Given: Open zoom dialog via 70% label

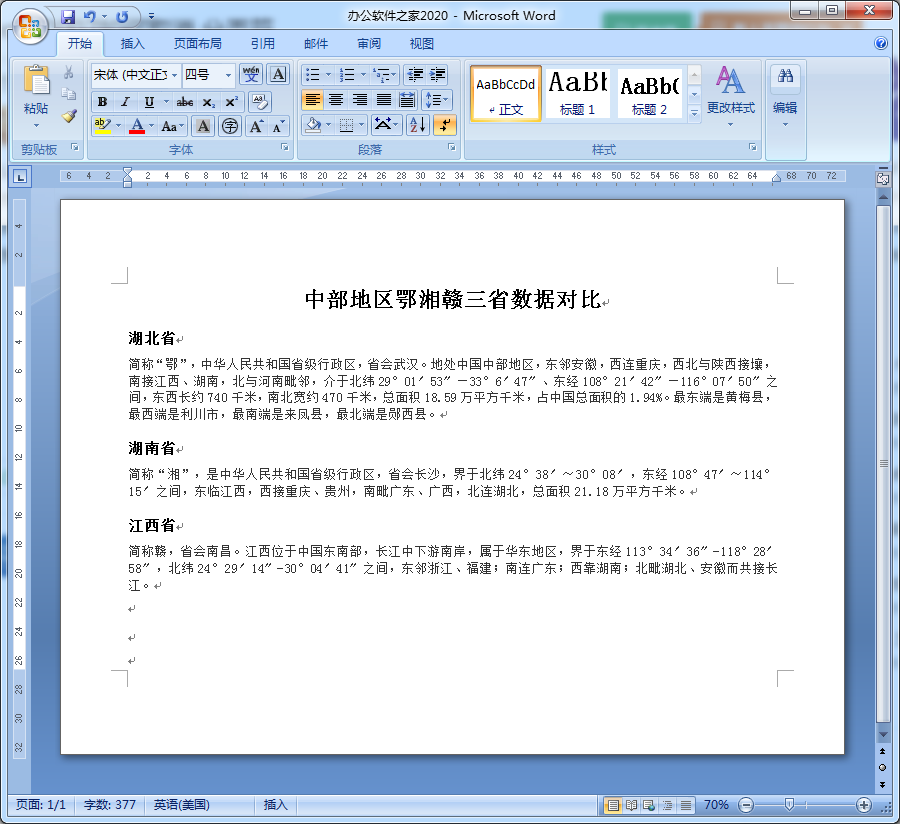Looking at the screenshot, I should (x=716, y=804).
